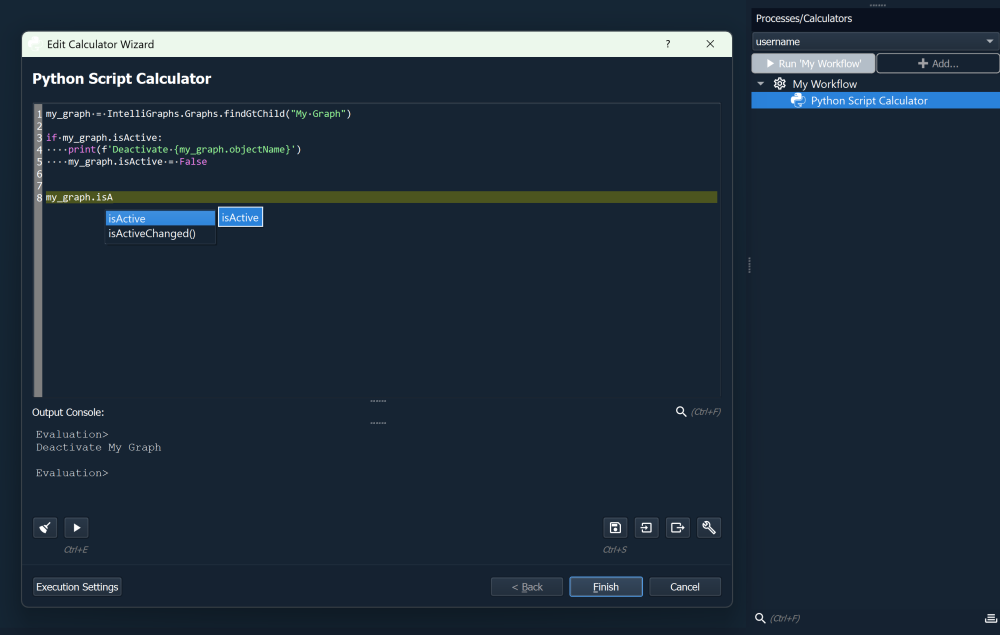Click the Execution Settings button
Screen dimensions: 1000x635
click(x=77, y=587)
